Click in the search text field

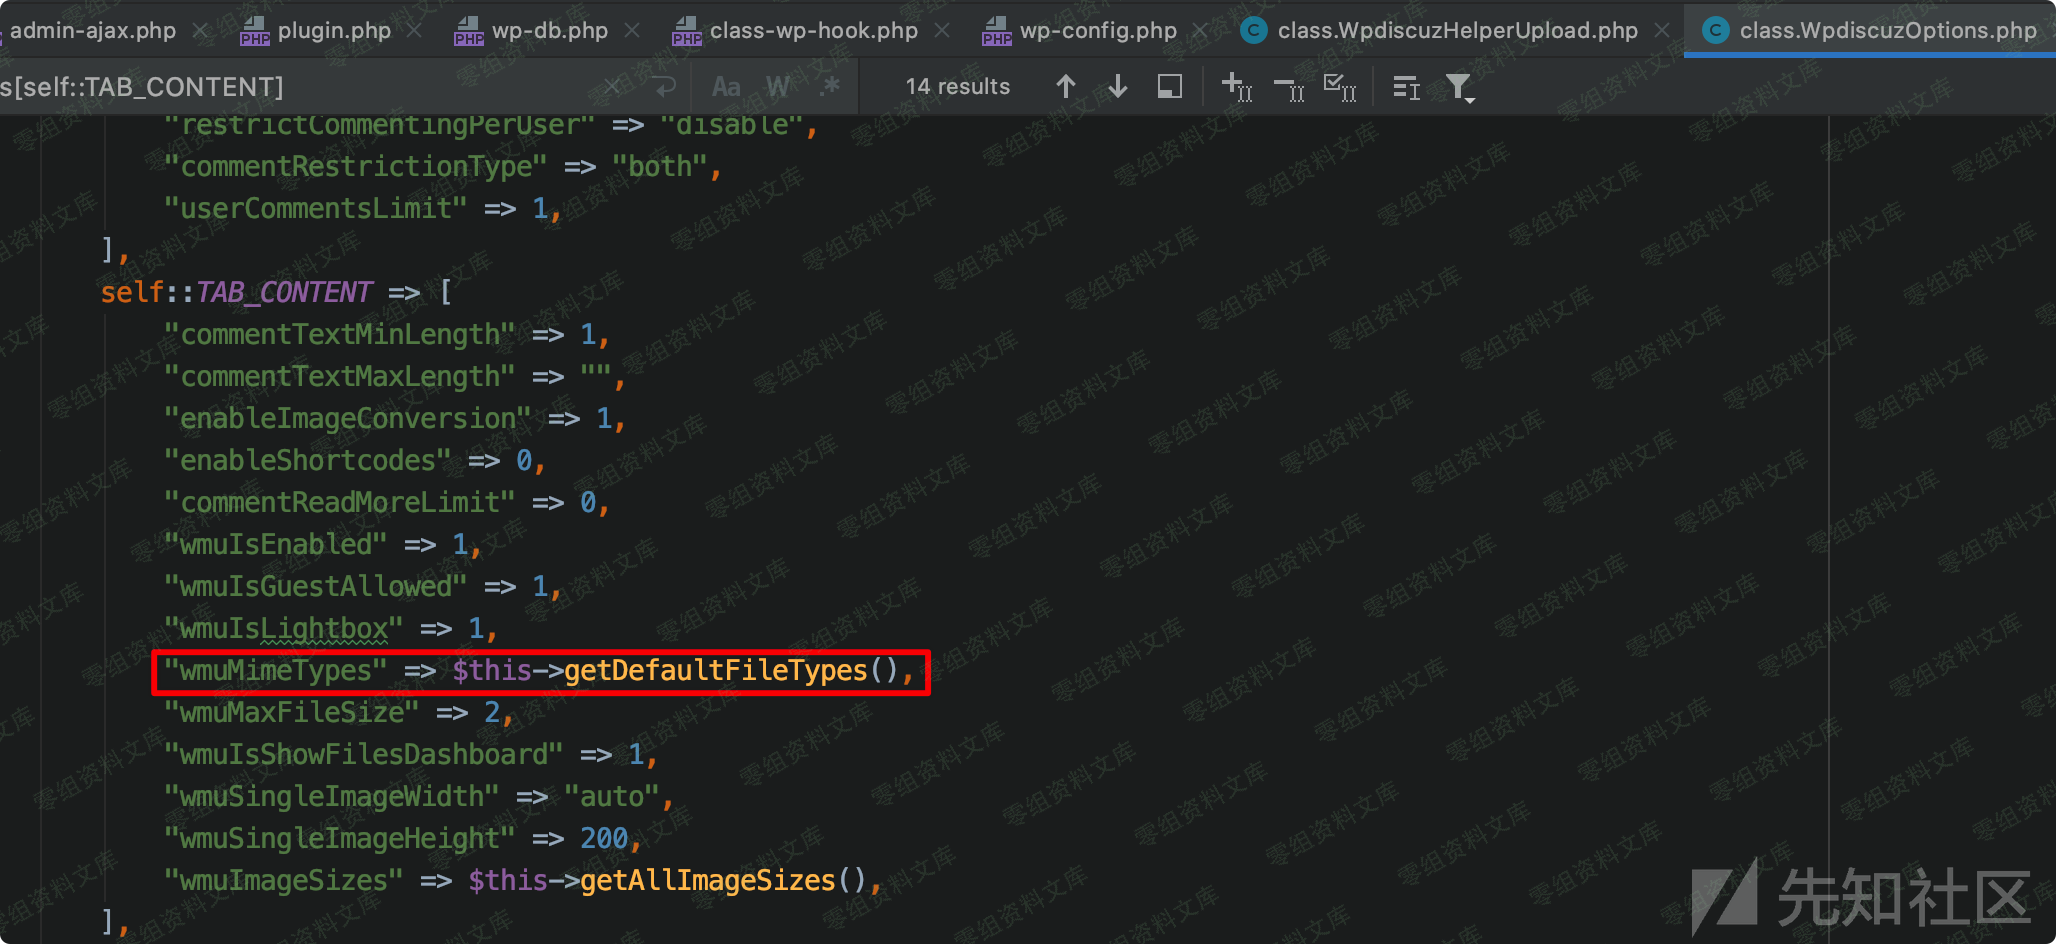(x=300, y=87)
